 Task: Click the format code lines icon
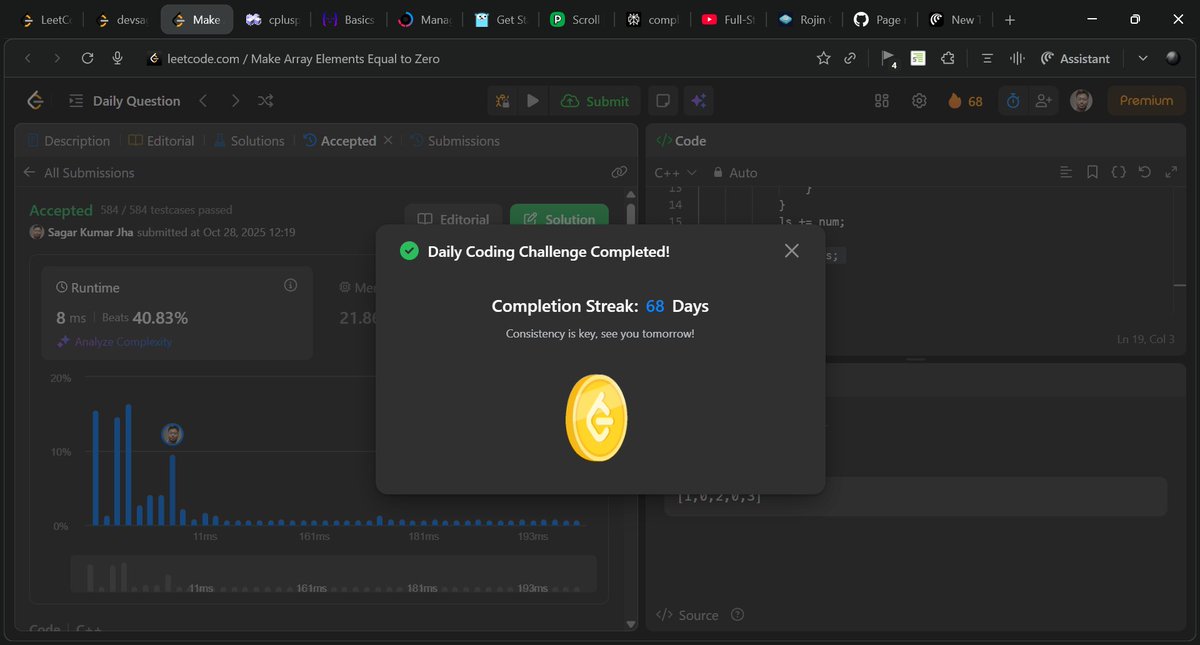[1065, 172]
